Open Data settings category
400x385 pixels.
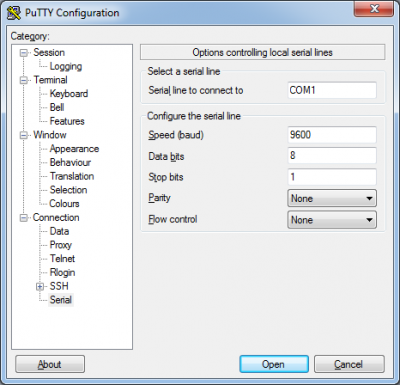(x=59, y=231)
